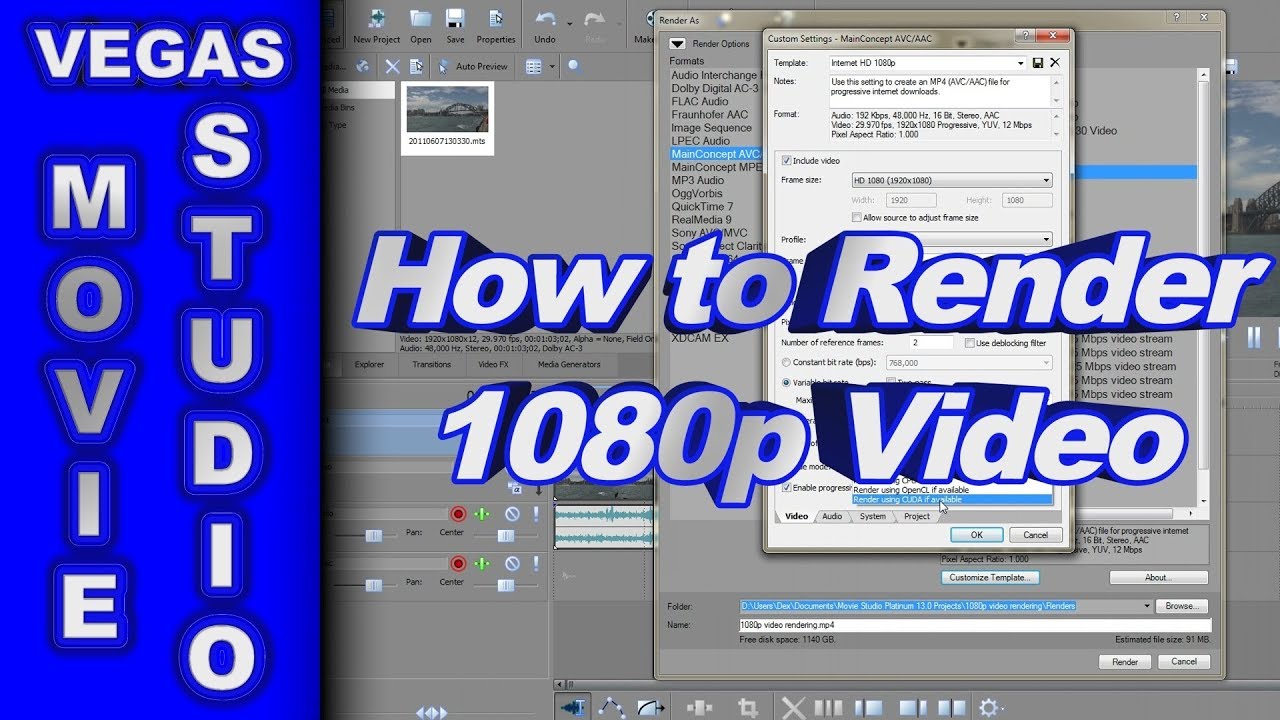
Task: Click the remove media X icon
Action: point(392,66)
